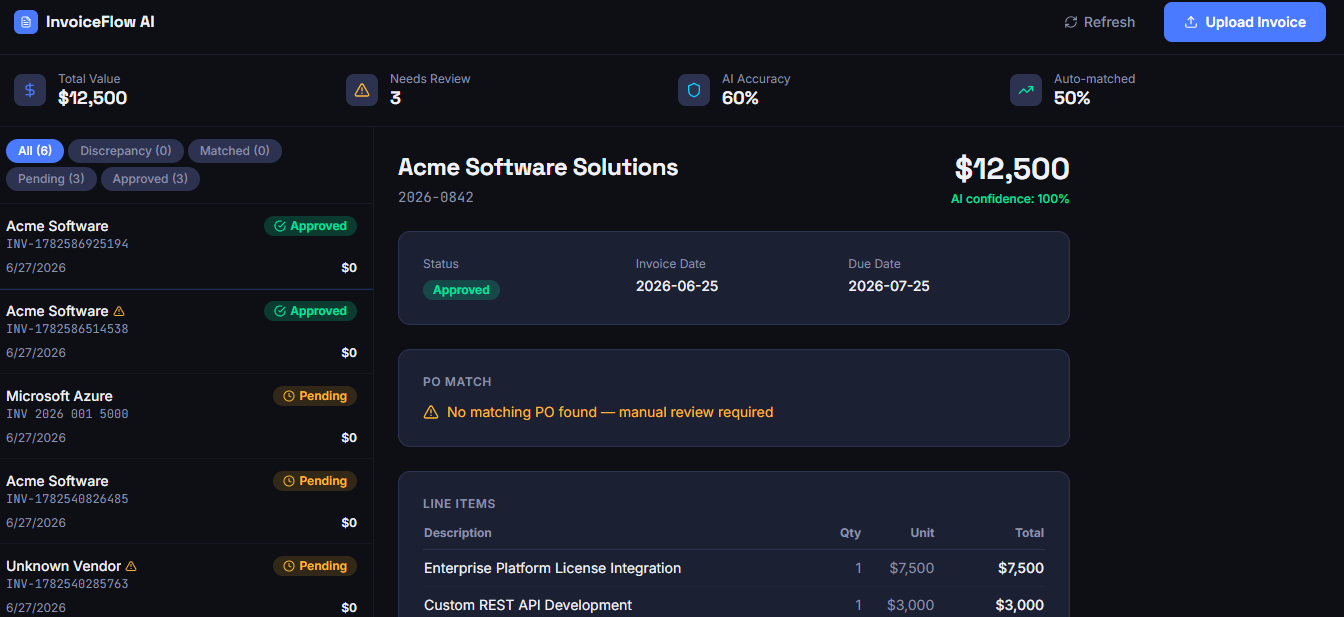Show Approved (3) invoices
This screenshot has height=617, width=1344.
tap(150, 179)
